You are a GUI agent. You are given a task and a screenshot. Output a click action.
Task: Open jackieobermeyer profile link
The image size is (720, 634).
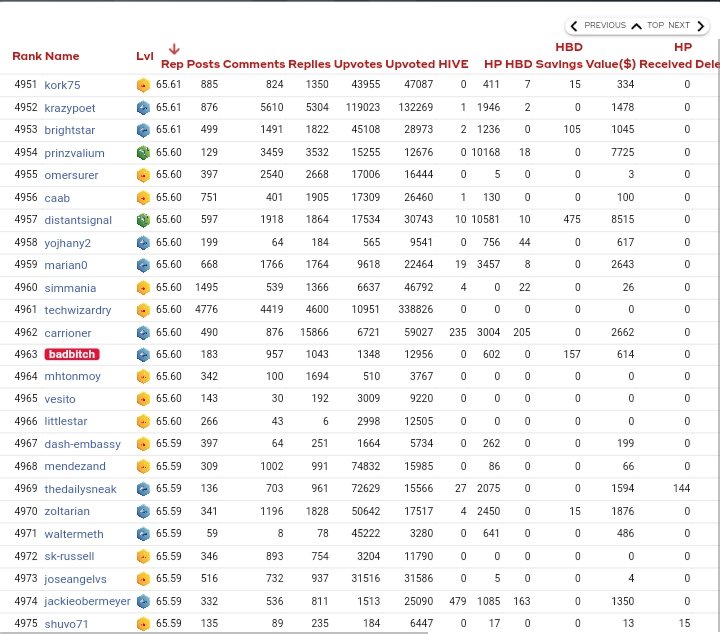(x=87, y=601)
